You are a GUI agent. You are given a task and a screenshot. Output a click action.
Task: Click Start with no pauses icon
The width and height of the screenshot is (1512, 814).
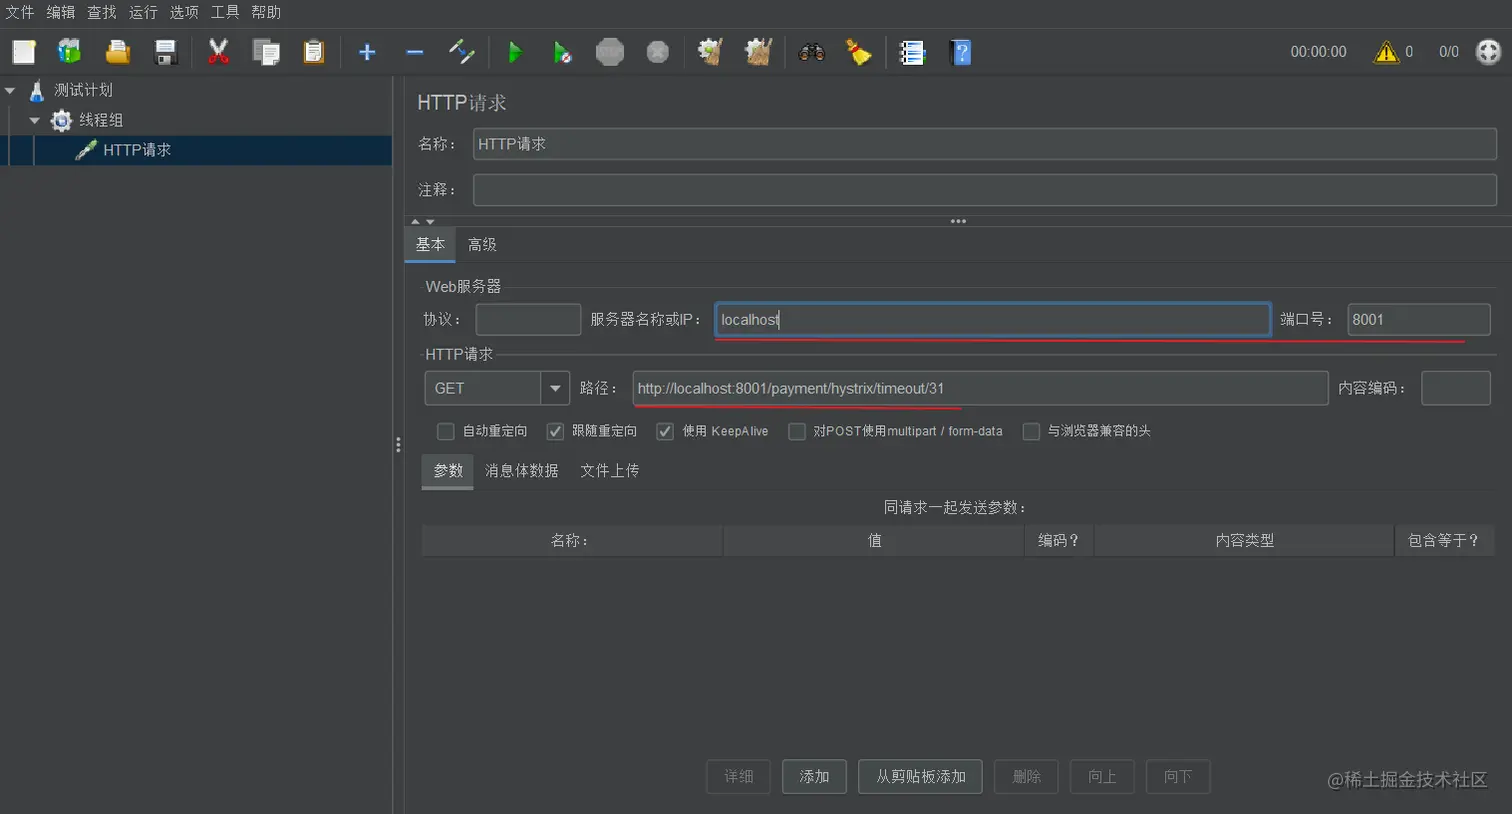(563, 52)
